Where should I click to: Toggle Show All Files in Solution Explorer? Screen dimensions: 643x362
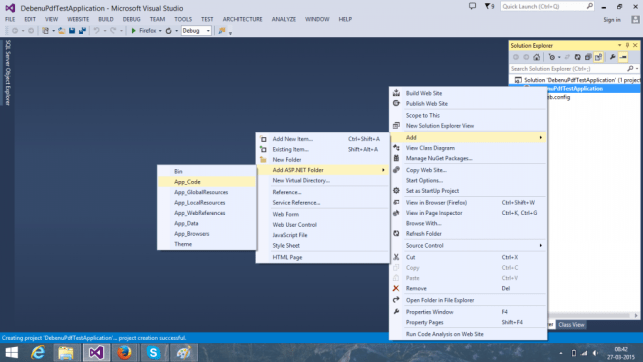(x=598, y=57)
